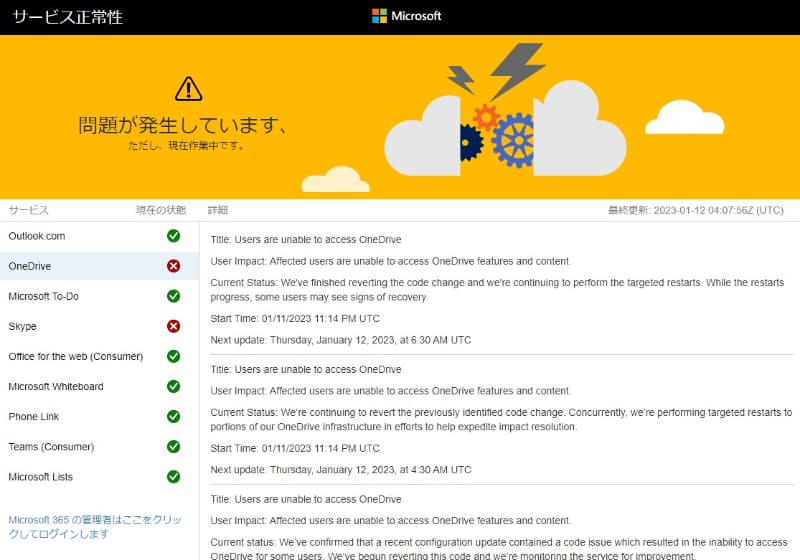Click status text 'We've finished reverting the code change'
The width and height of the screenshot is (800, 560).
[x=497, y=290]
